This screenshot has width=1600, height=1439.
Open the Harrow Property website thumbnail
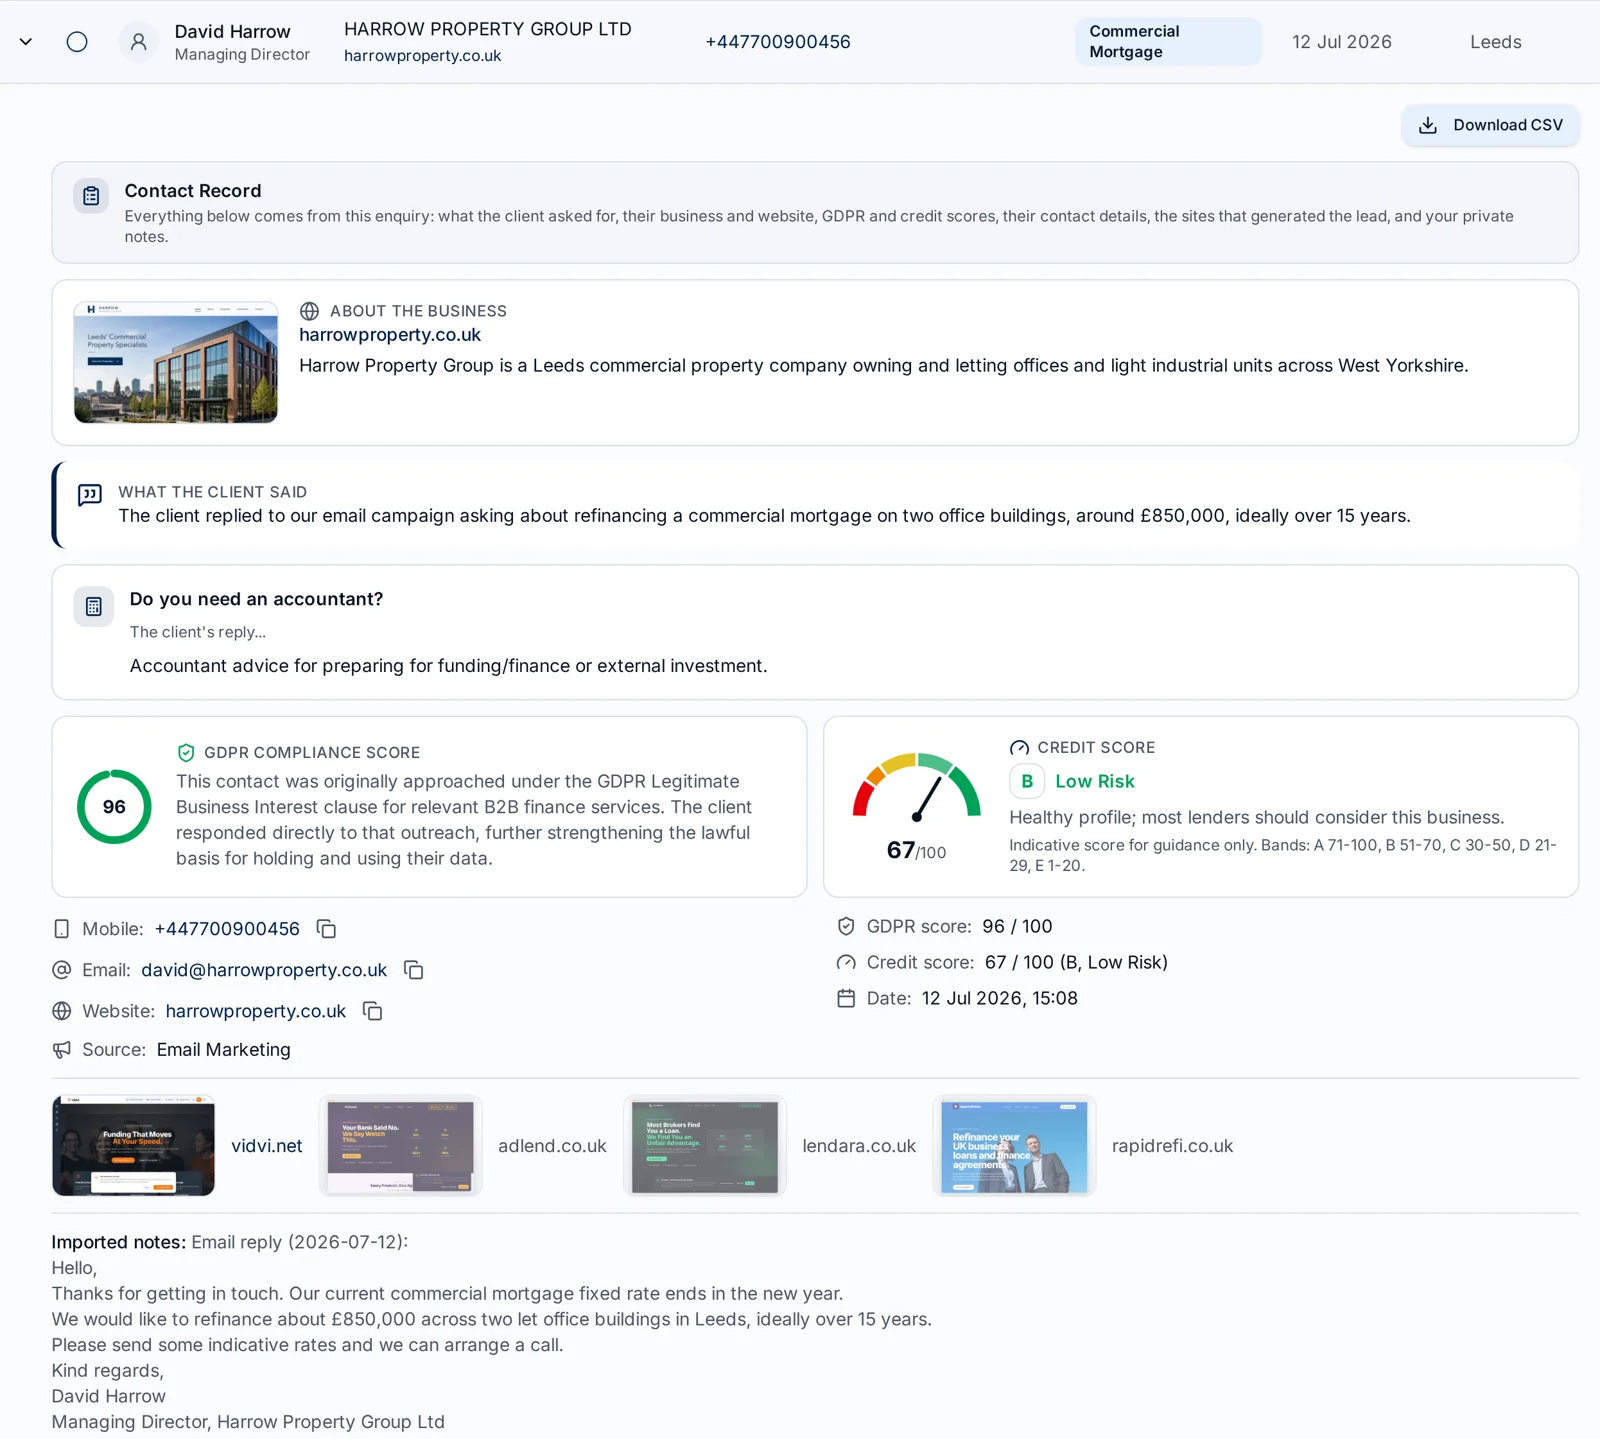[x=176, y=362]
